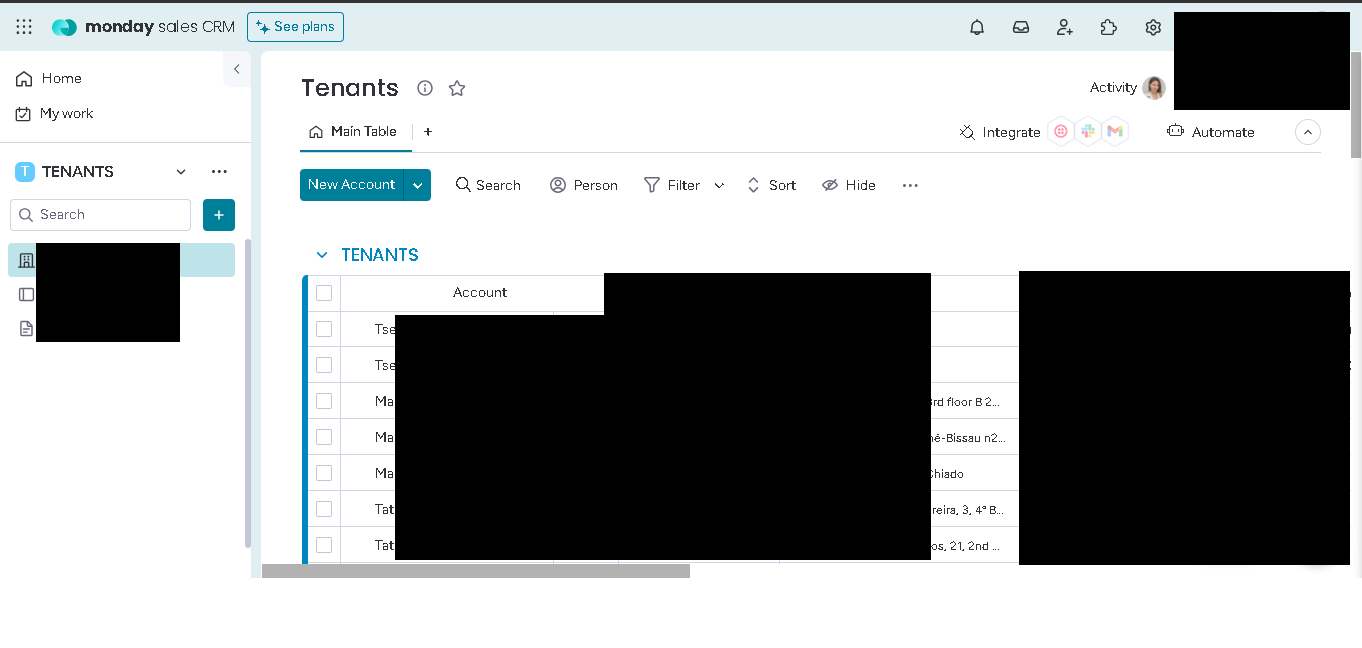Check the second Ma row checkbox
Image resolution: width=1362 pixels, height=648 pixels.
(x=324, y=437)
